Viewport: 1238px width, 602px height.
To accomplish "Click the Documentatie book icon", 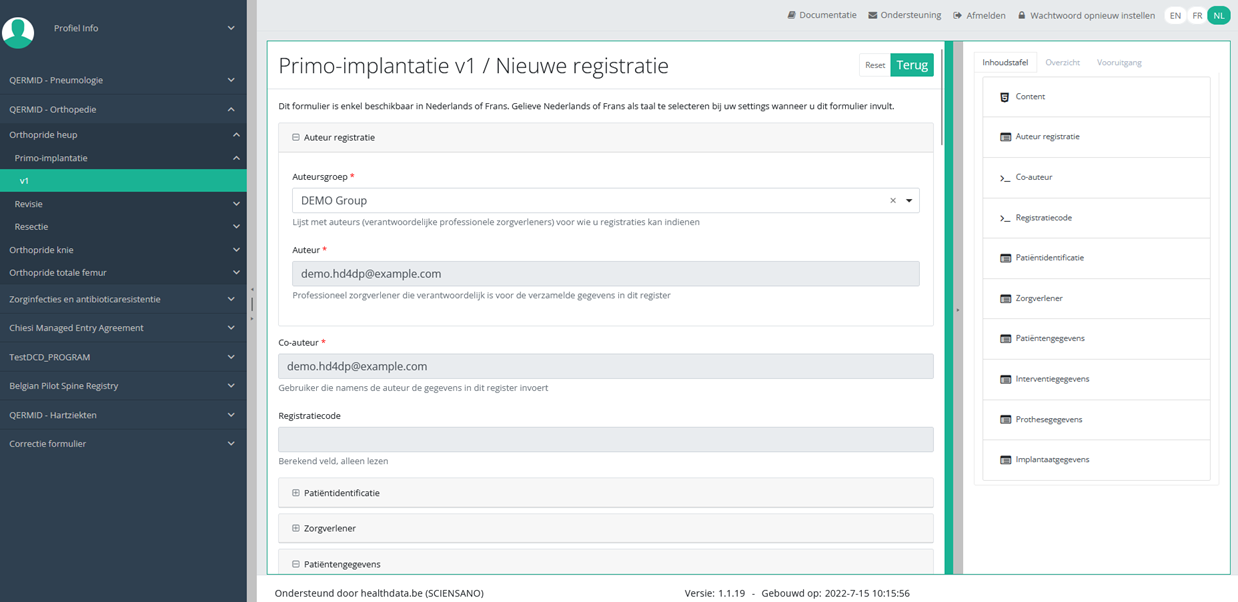I will point(792,16).
